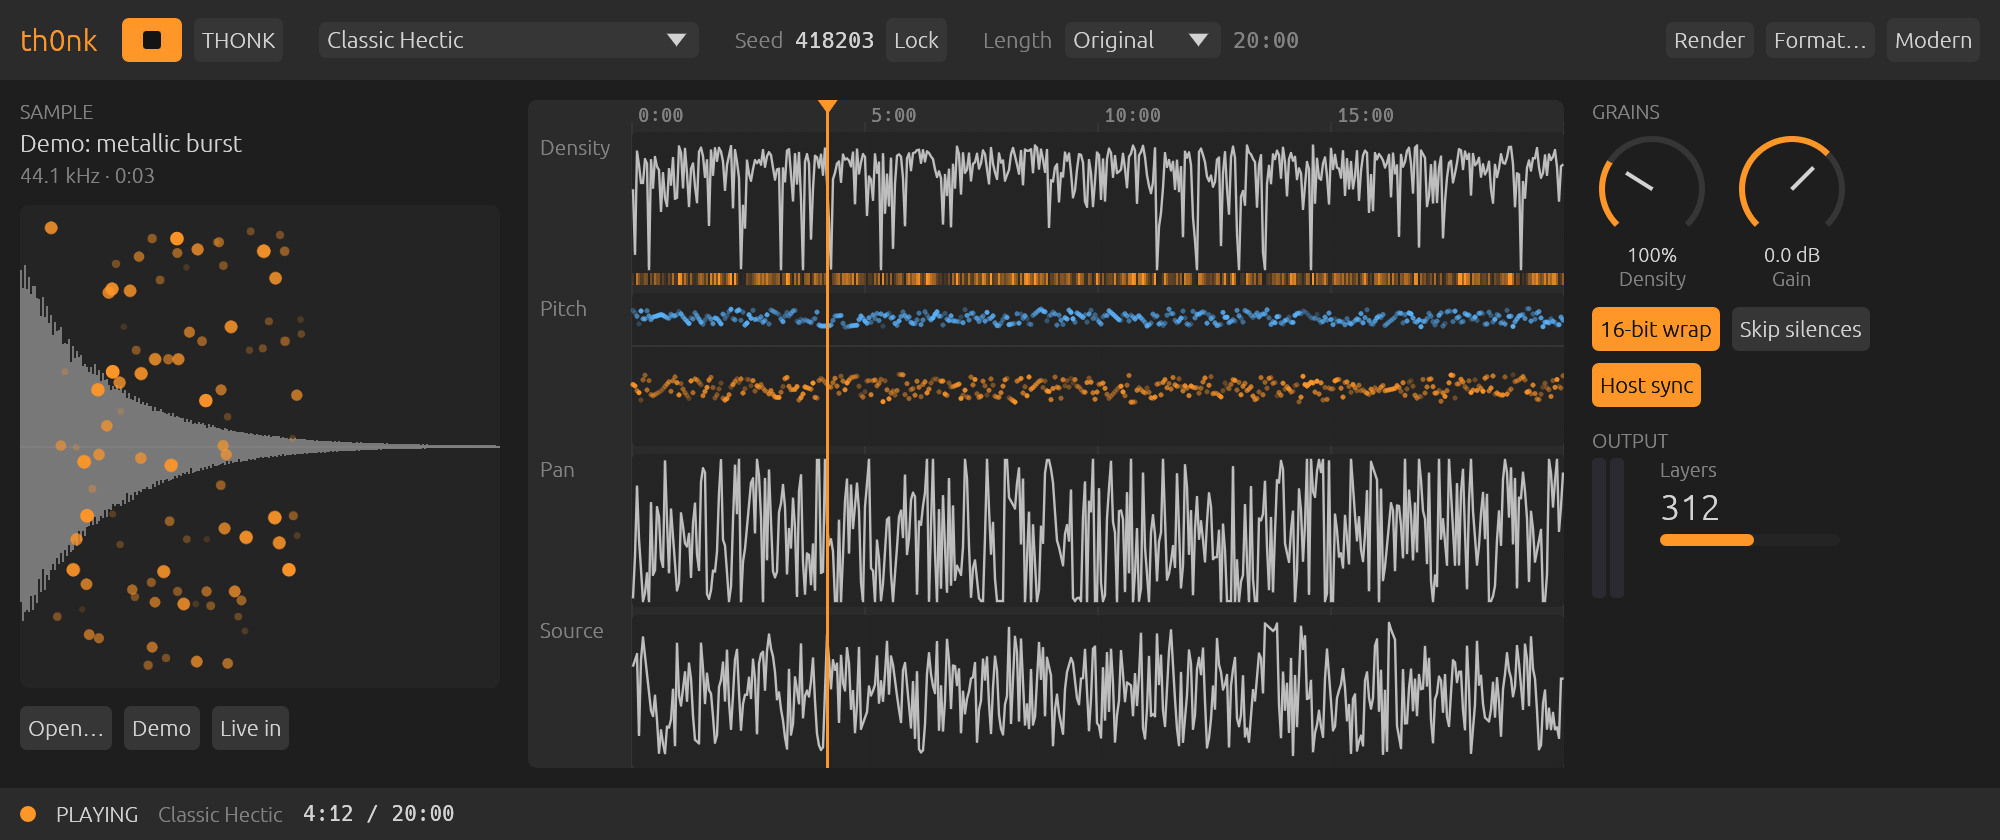Select Live in as source

click(x=250, y=728)
